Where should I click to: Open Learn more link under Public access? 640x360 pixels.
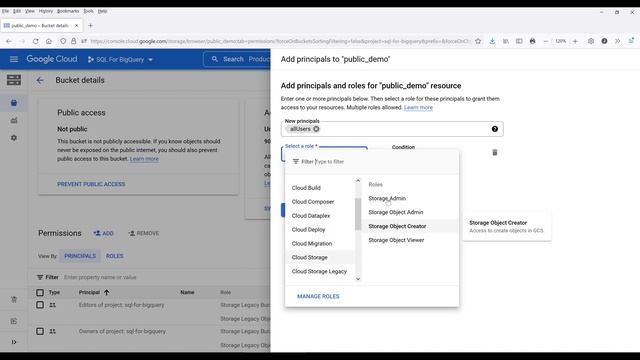point(144,159)
